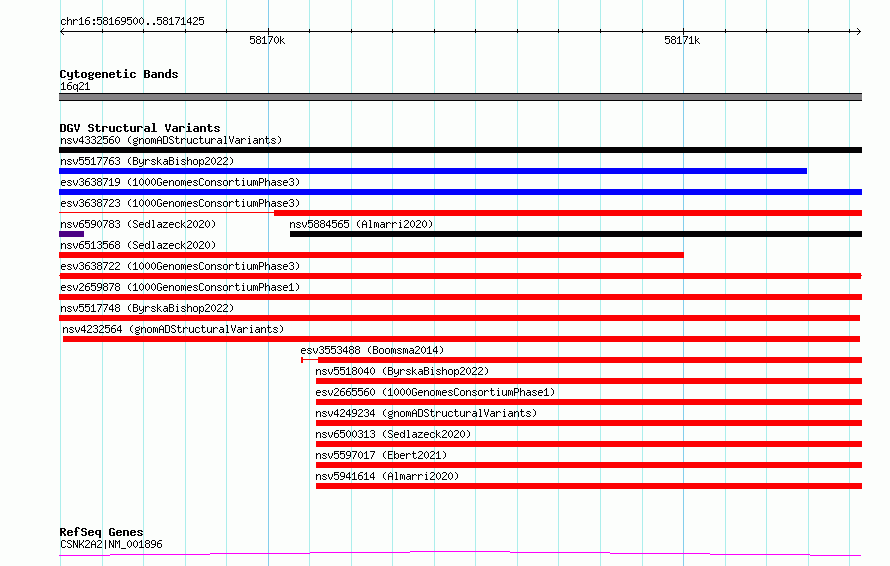890x566 pixels.
Task: Click the nsv4332560 gnomAD variant label
Action: click(x=171, y=140)
